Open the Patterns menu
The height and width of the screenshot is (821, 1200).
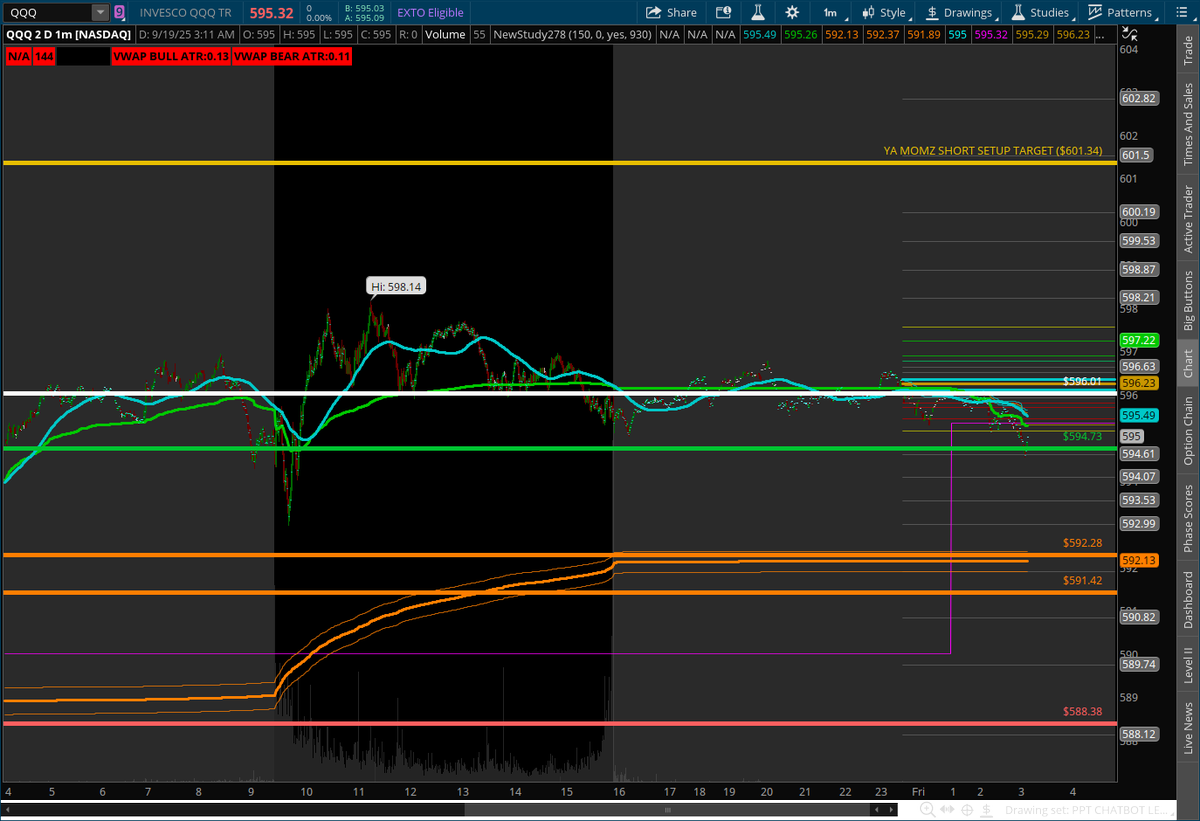pos(1122,13)
